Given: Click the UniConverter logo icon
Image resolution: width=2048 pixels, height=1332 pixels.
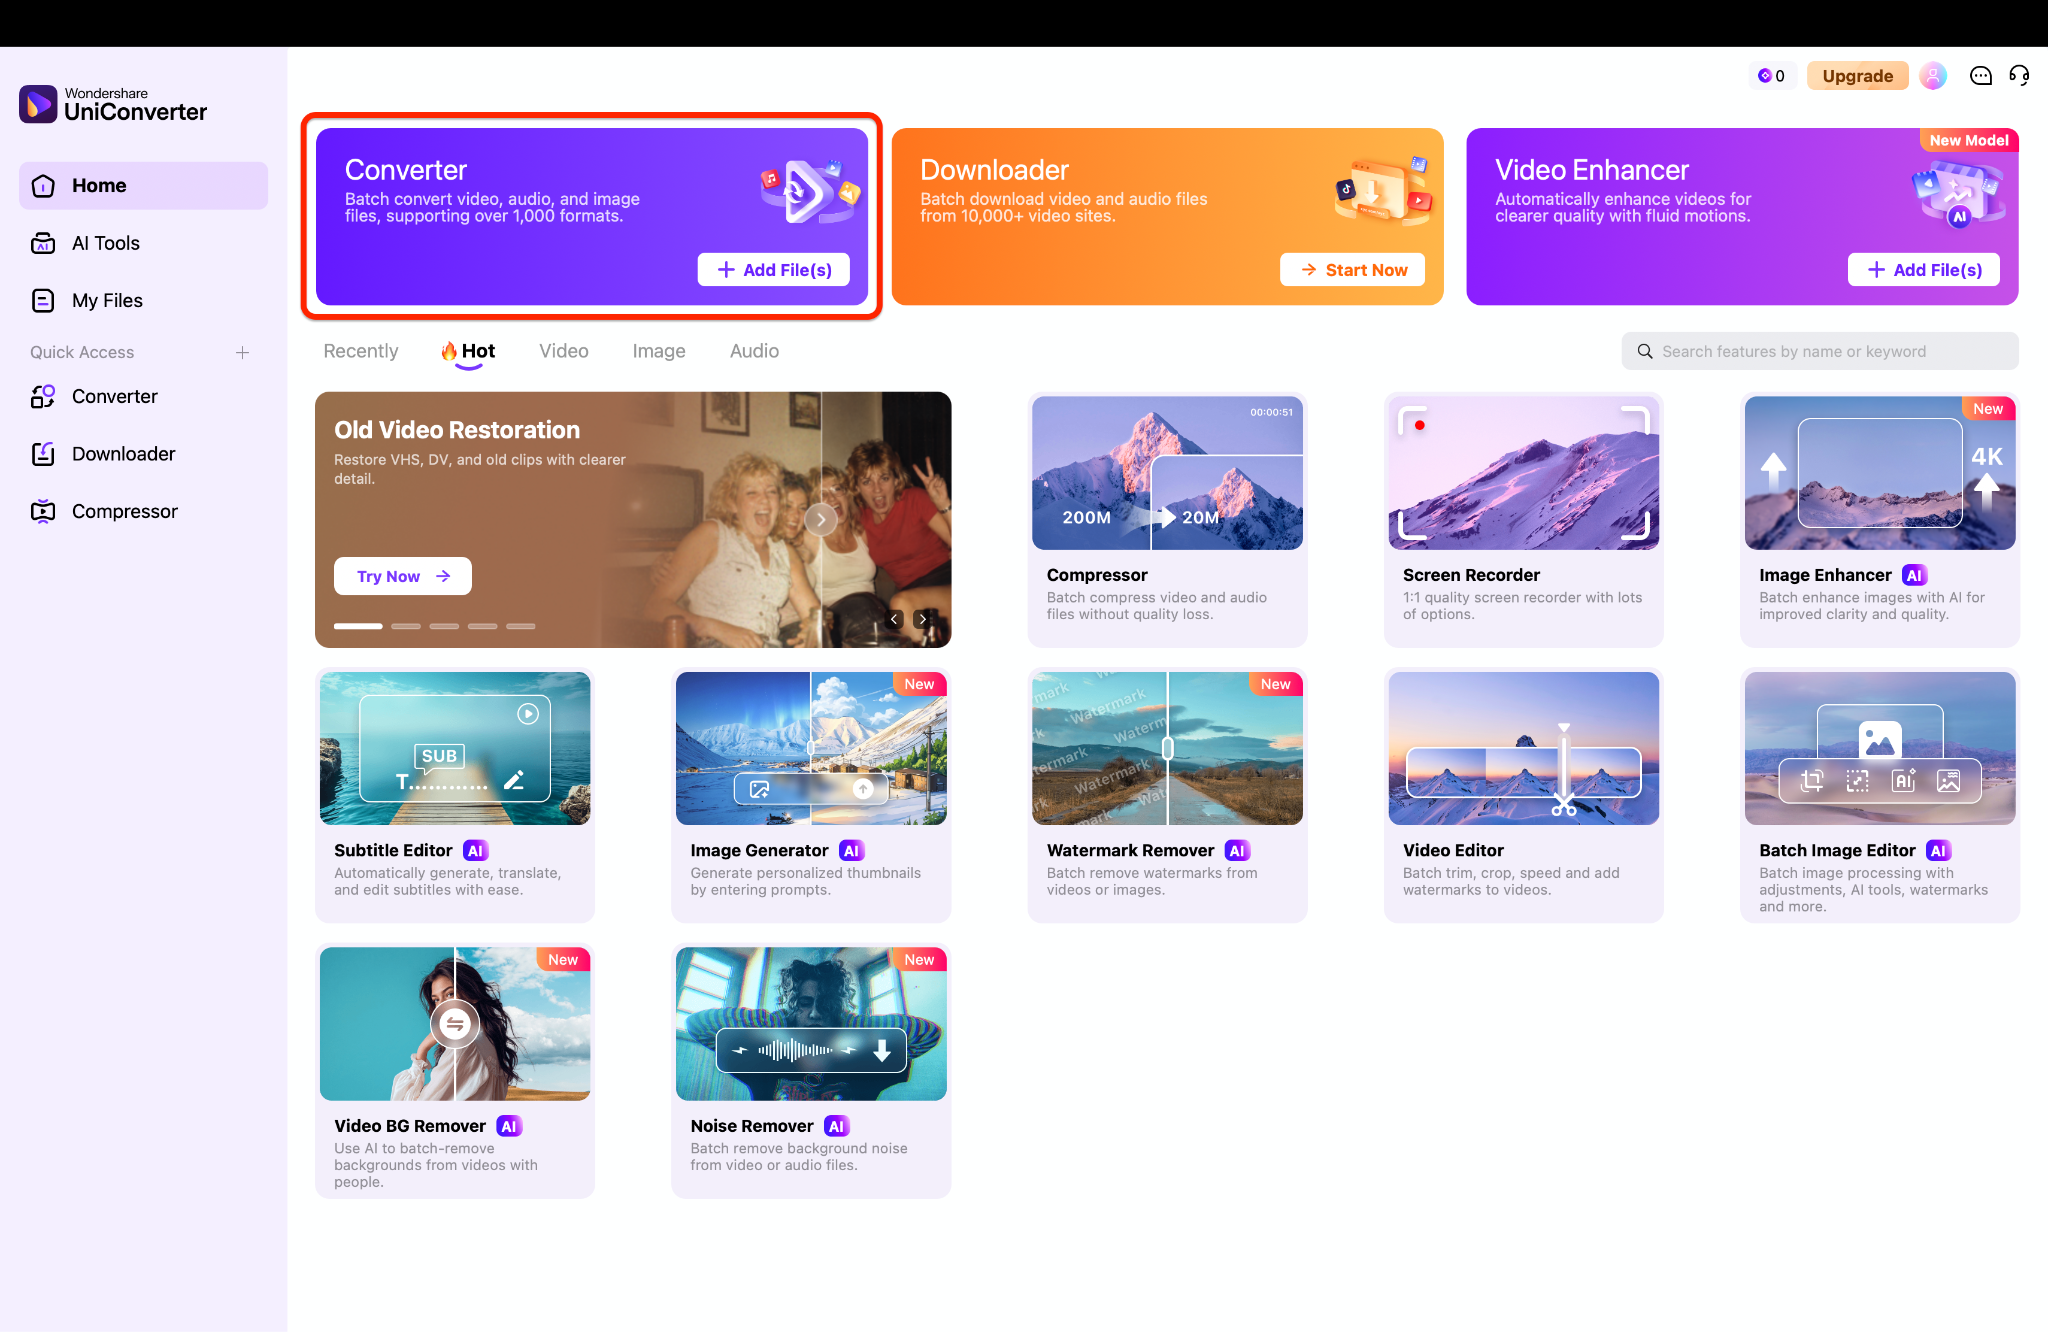Looking at the screenshot, I should tap(38, 104).
